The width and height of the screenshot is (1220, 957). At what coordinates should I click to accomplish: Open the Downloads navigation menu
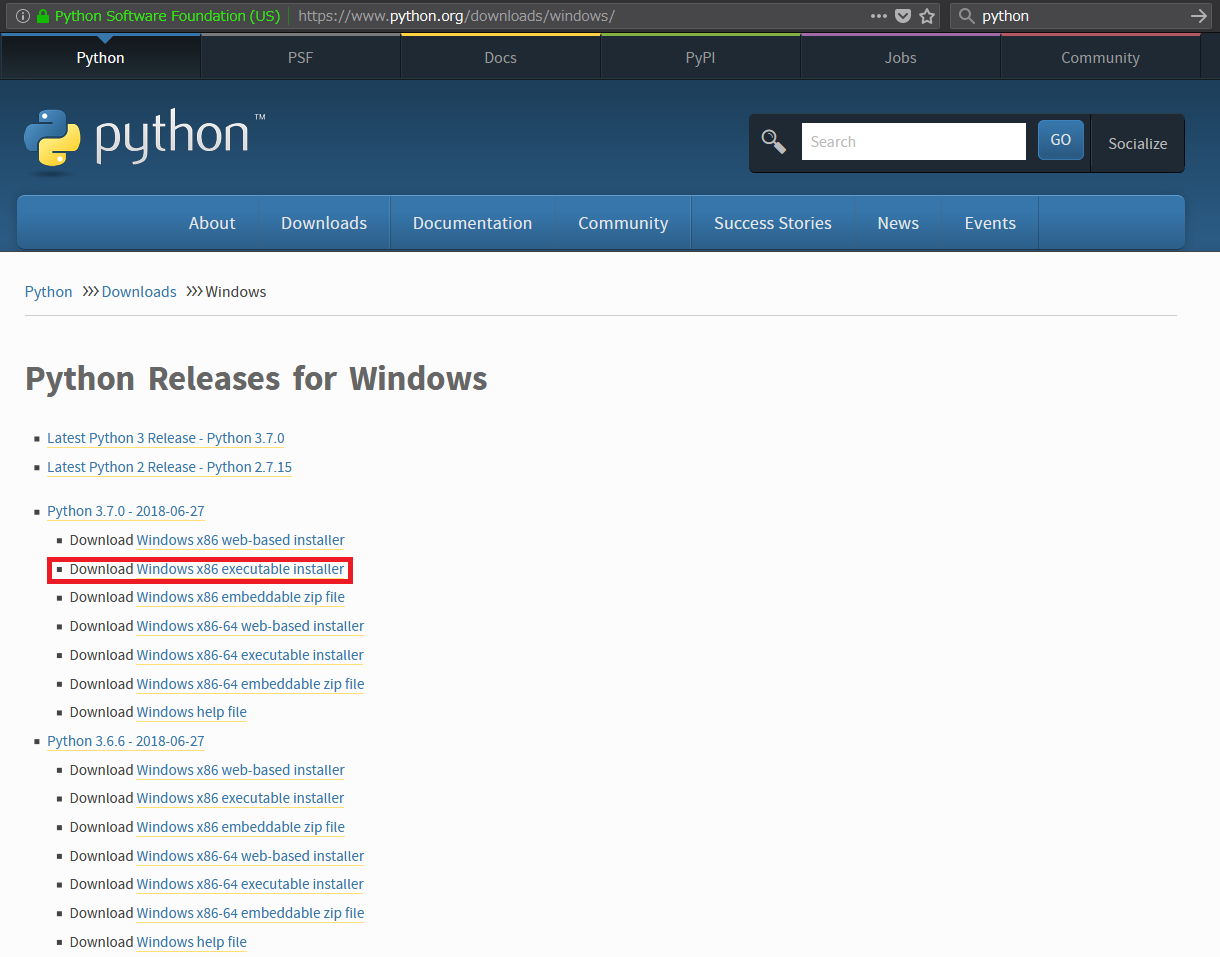pyautogui.click(x=324, y=222)
